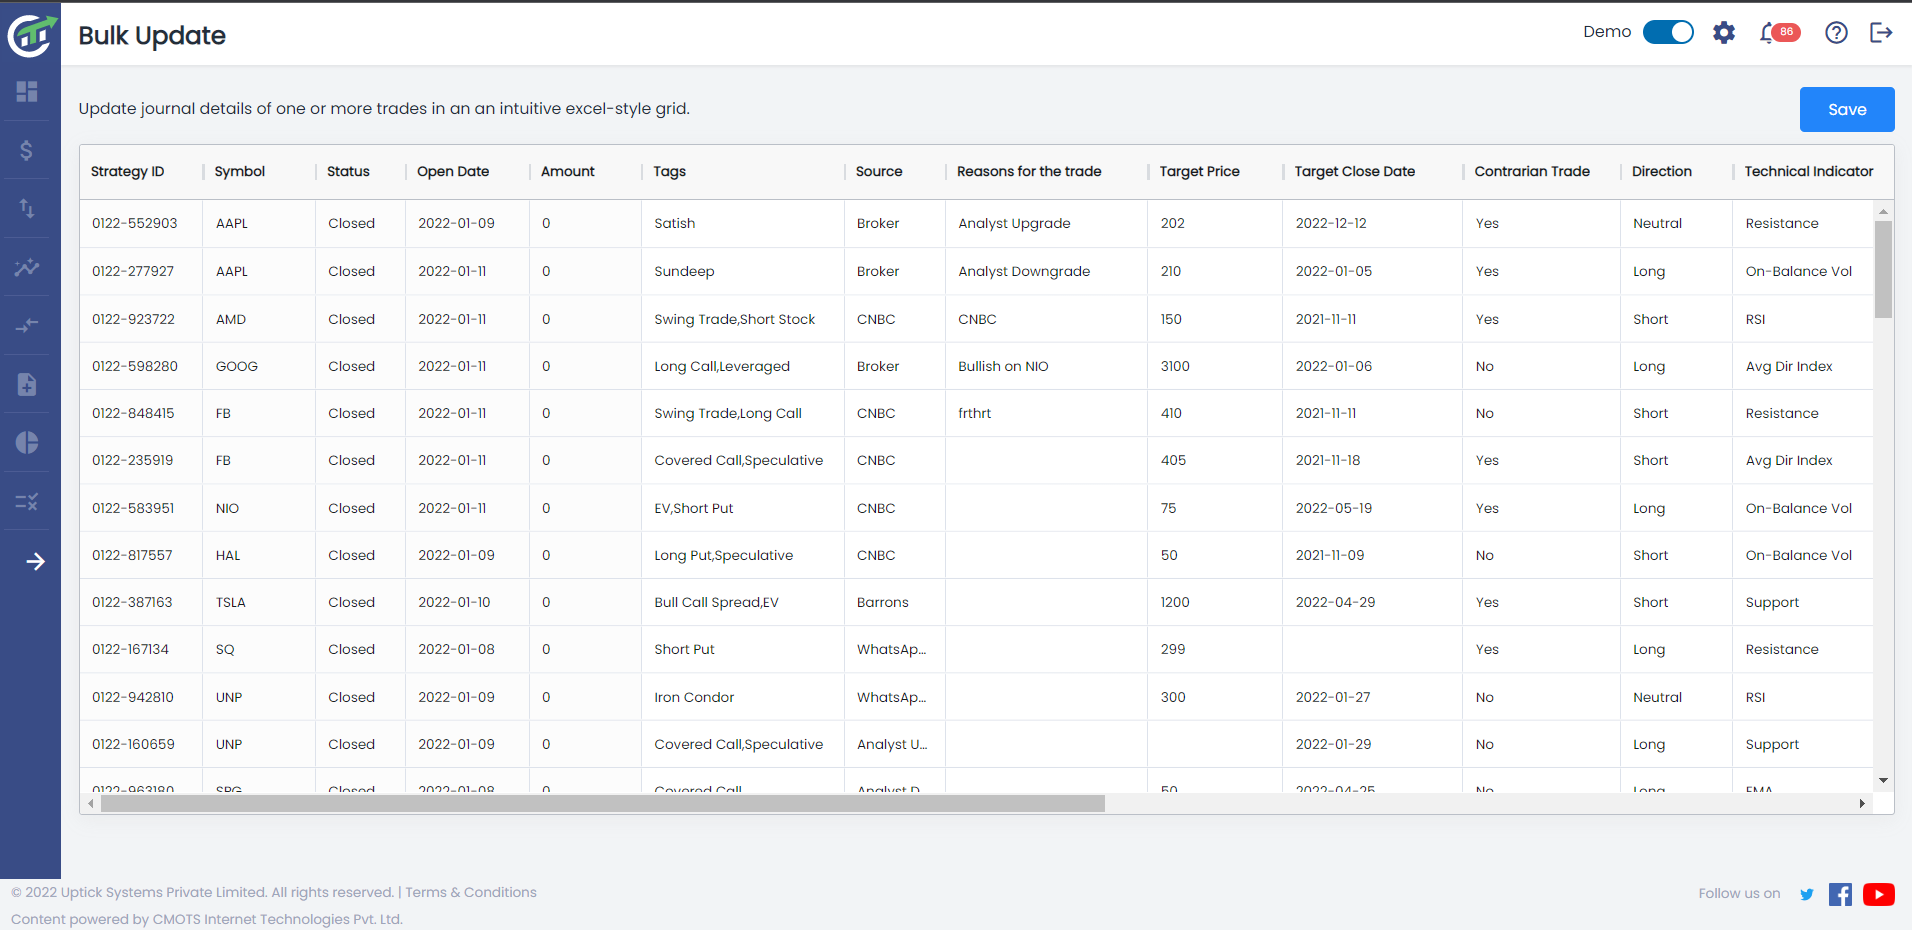The height and width of the screenshot is (930, 1912).
Task: Open the dollar sign sidebar icon
Action: [27, 150]
